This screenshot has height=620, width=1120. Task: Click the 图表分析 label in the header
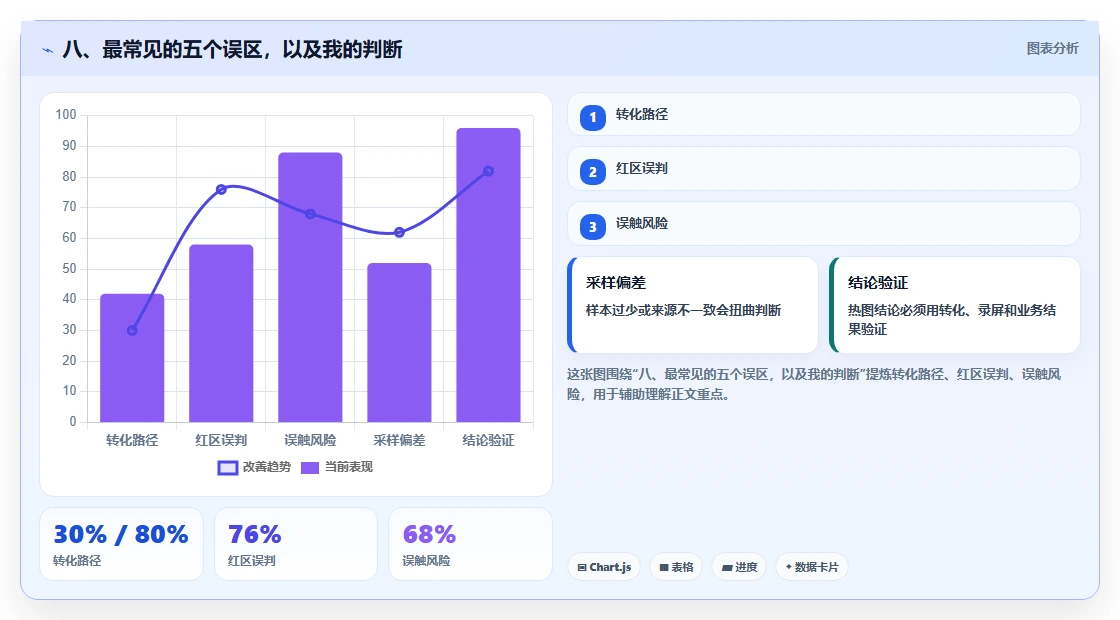coord(1052,49)
